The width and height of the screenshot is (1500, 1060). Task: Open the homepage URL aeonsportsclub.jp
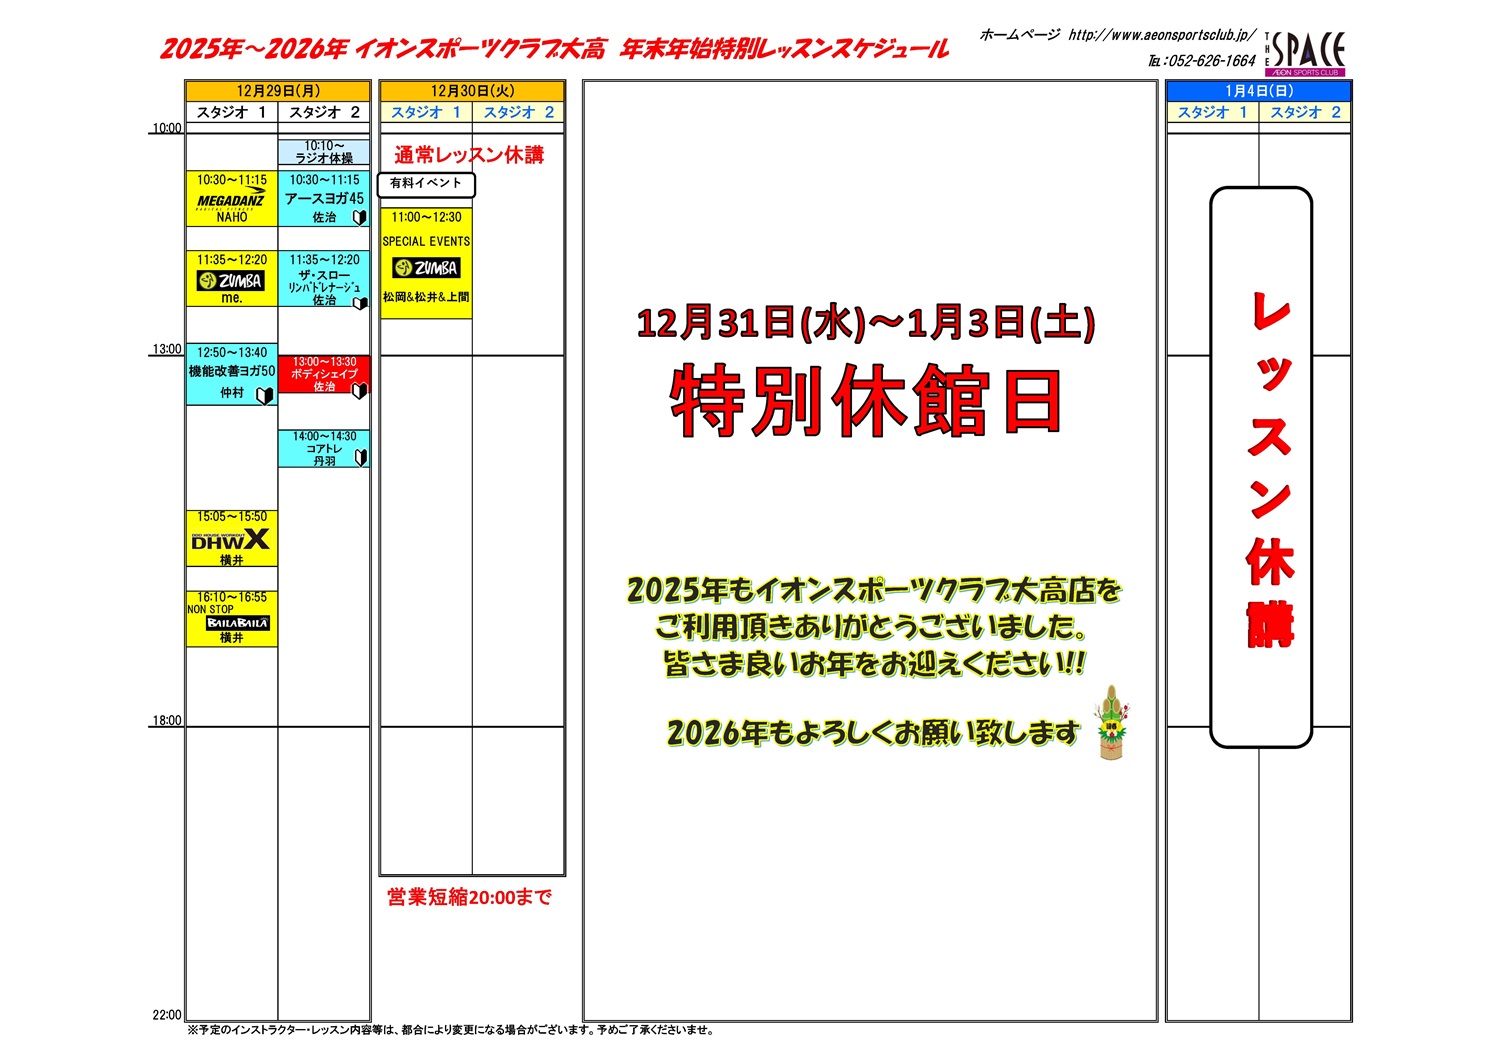(x=1161, y=35)
